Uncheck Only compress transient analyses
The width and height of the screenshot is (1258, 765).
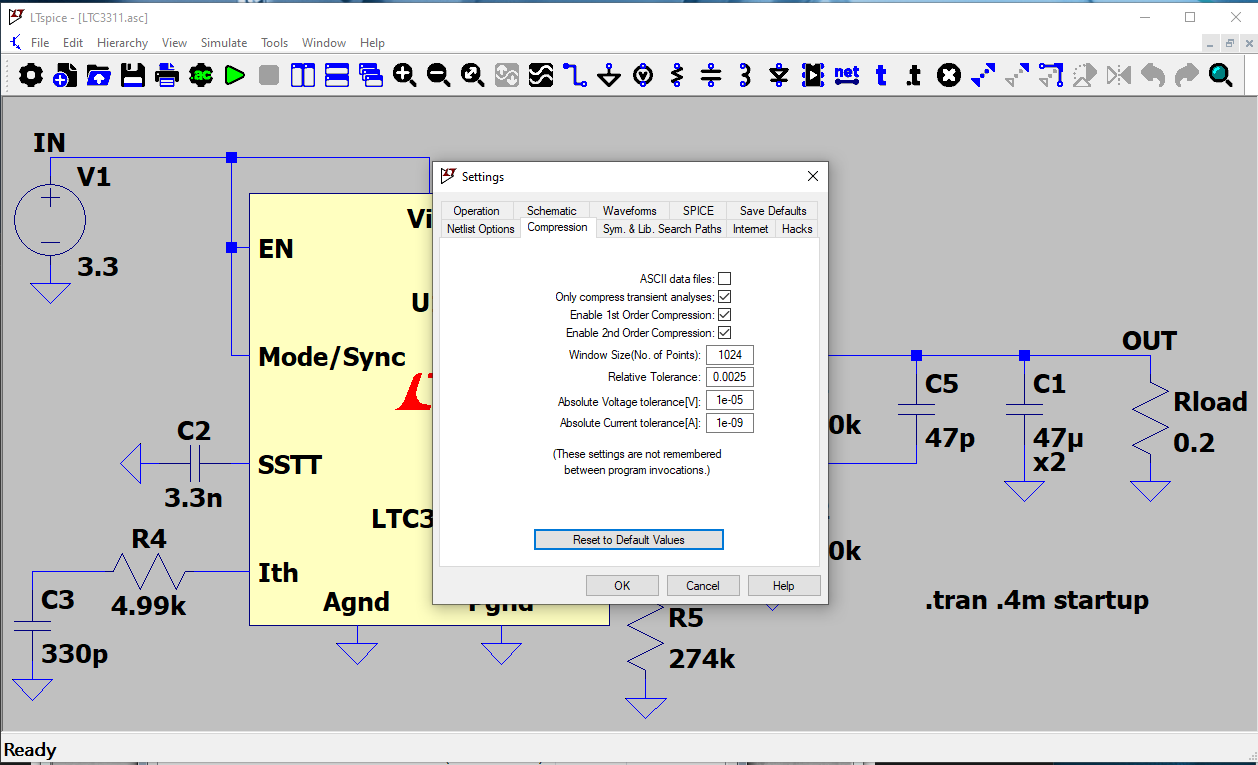[x=725, y=297]
